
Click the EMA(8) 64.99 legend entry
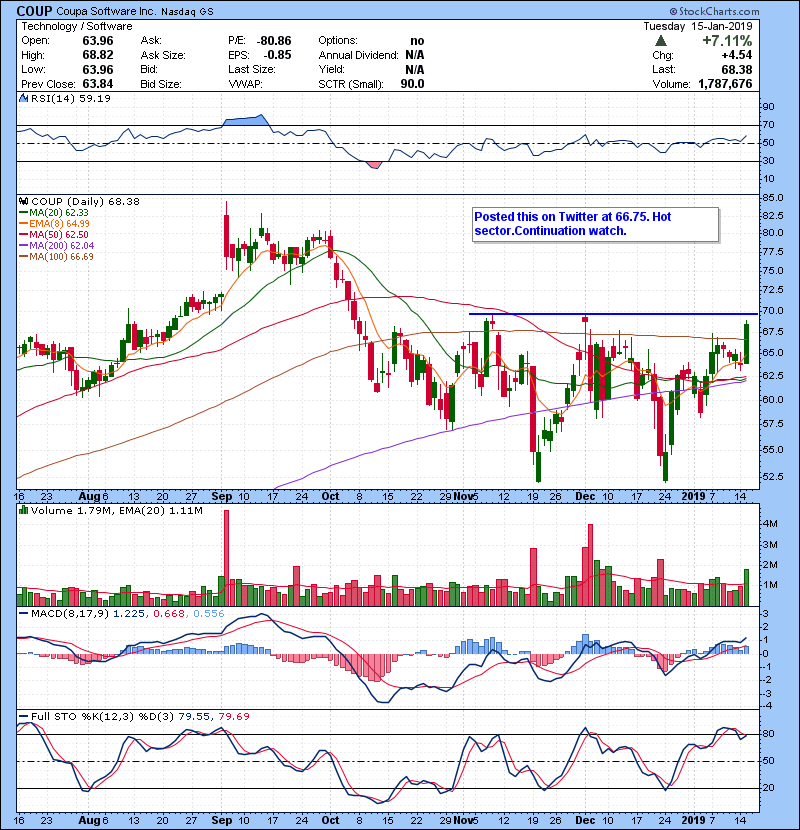54,223
